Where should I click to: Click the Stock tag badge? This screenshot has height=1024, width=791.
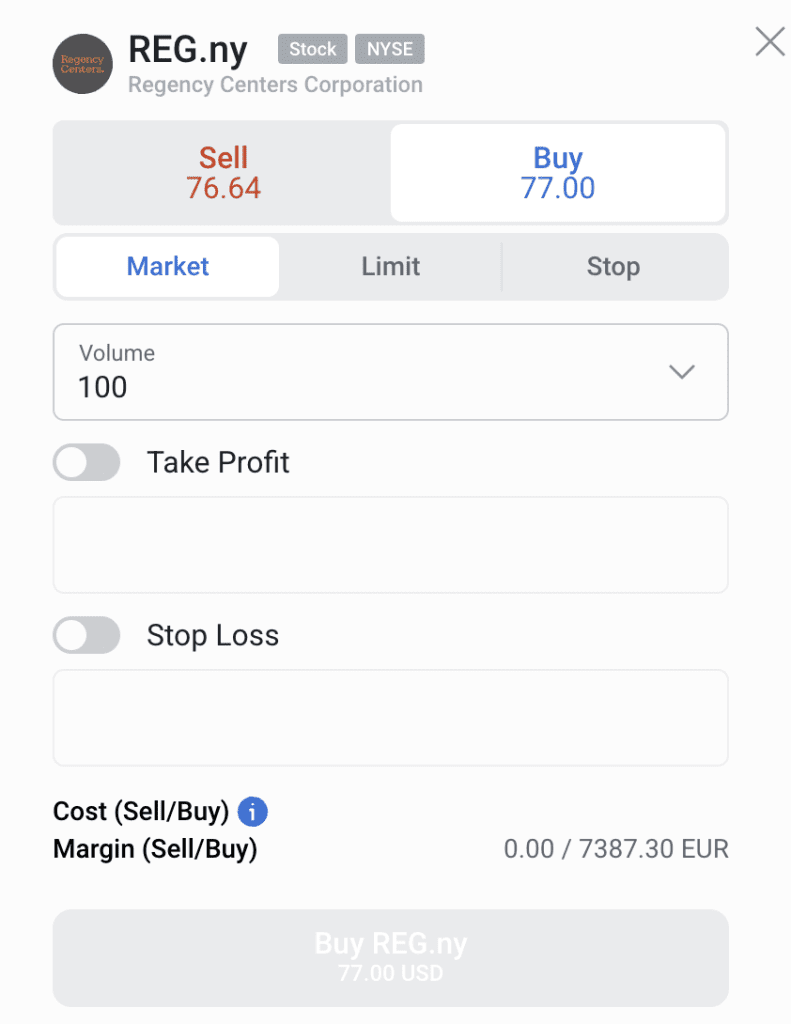312,49
